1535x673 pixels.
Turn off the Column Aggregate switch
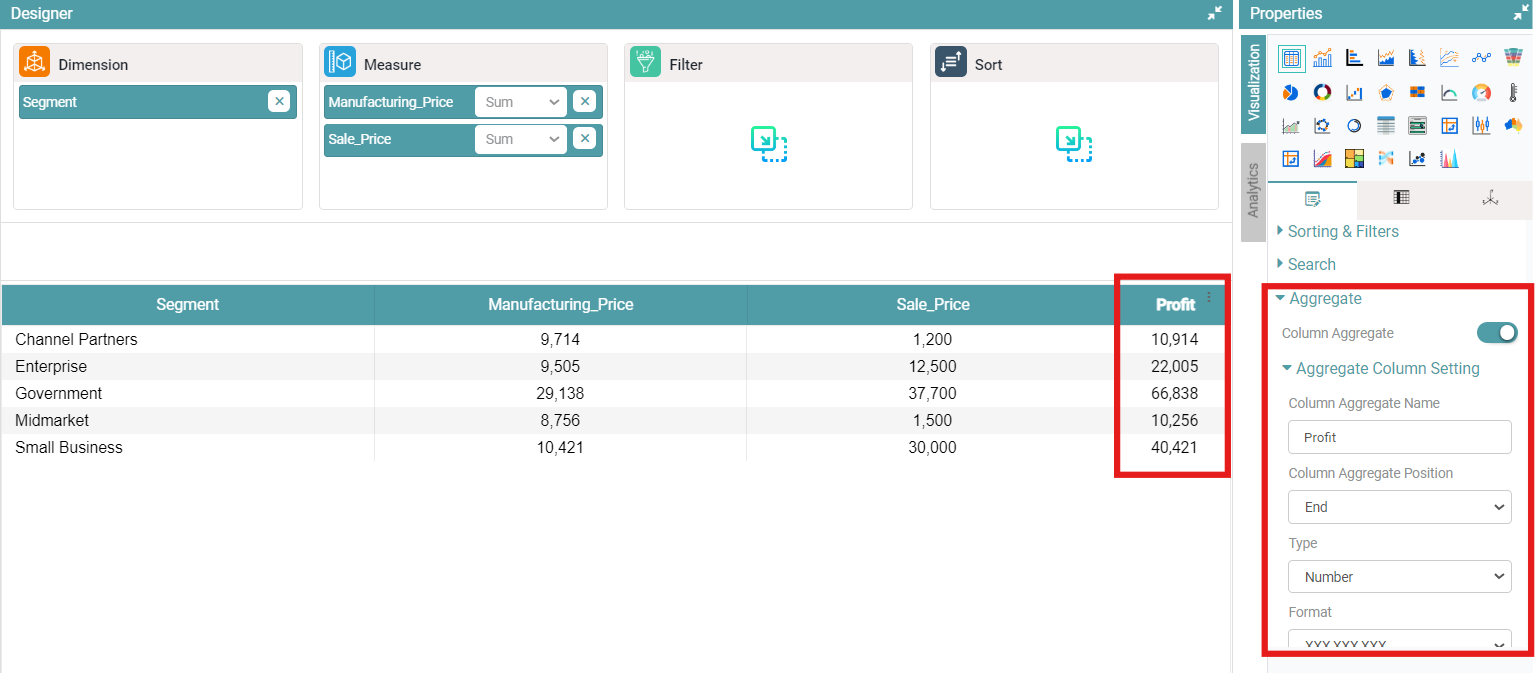[1497, 333]
